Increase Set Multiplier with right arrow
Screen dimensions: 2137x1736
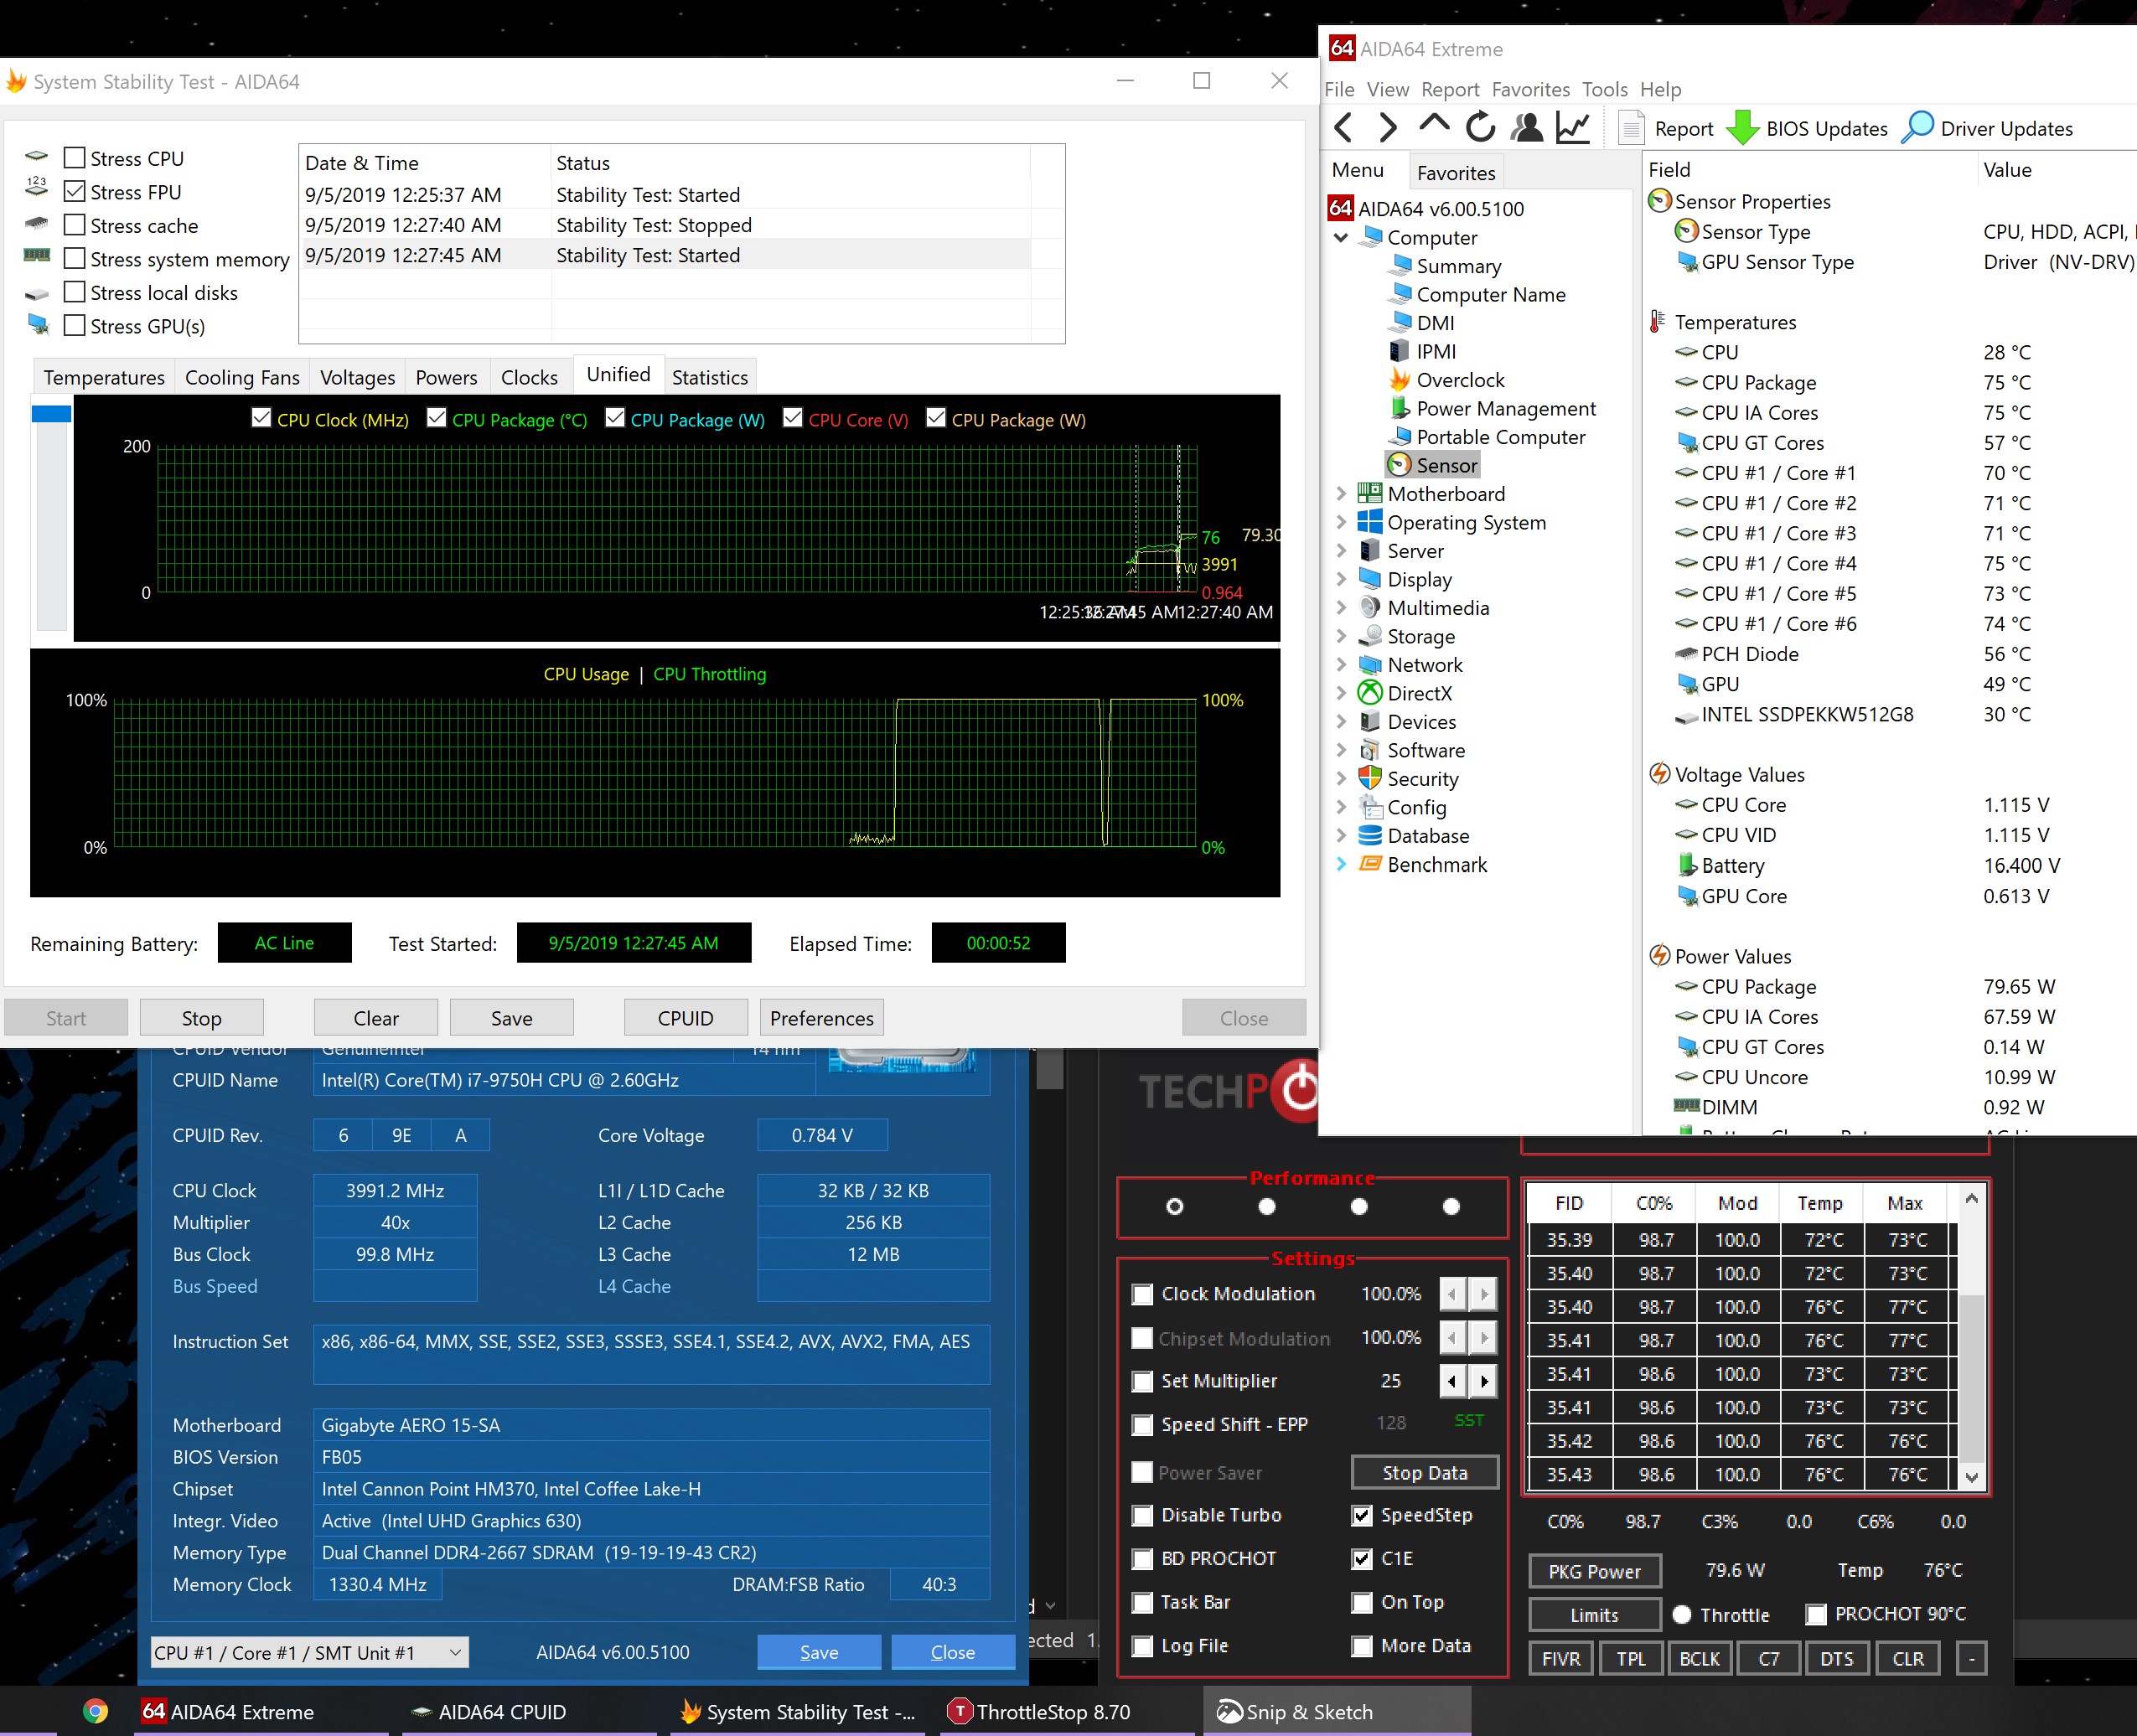tap(1484, 1381)
